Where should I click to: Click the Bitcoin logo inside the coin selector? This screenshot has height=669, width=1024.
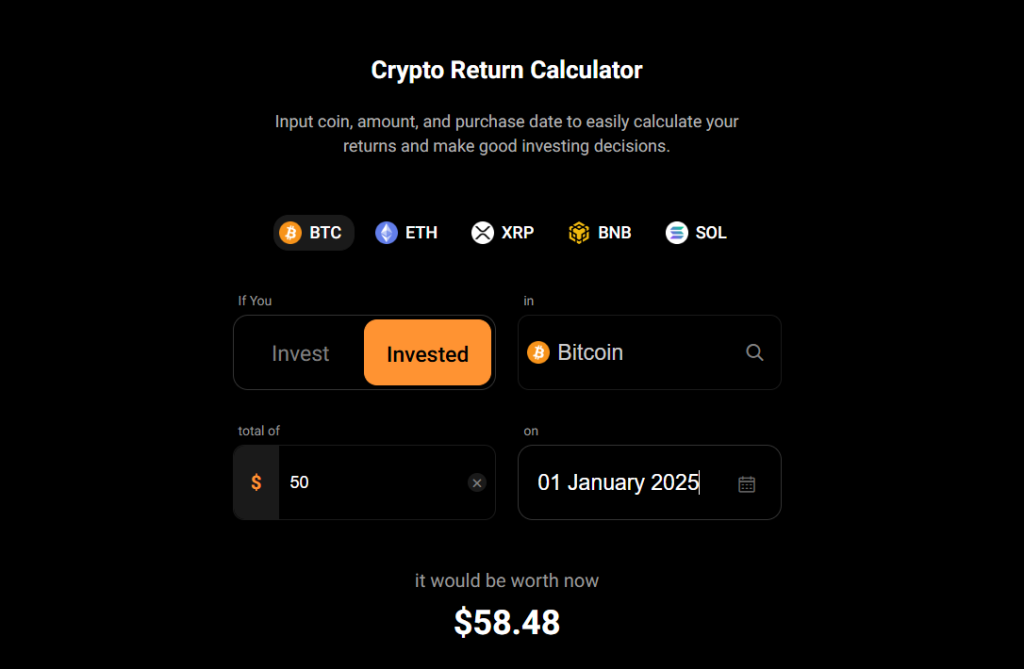click(x=541, y=352)
